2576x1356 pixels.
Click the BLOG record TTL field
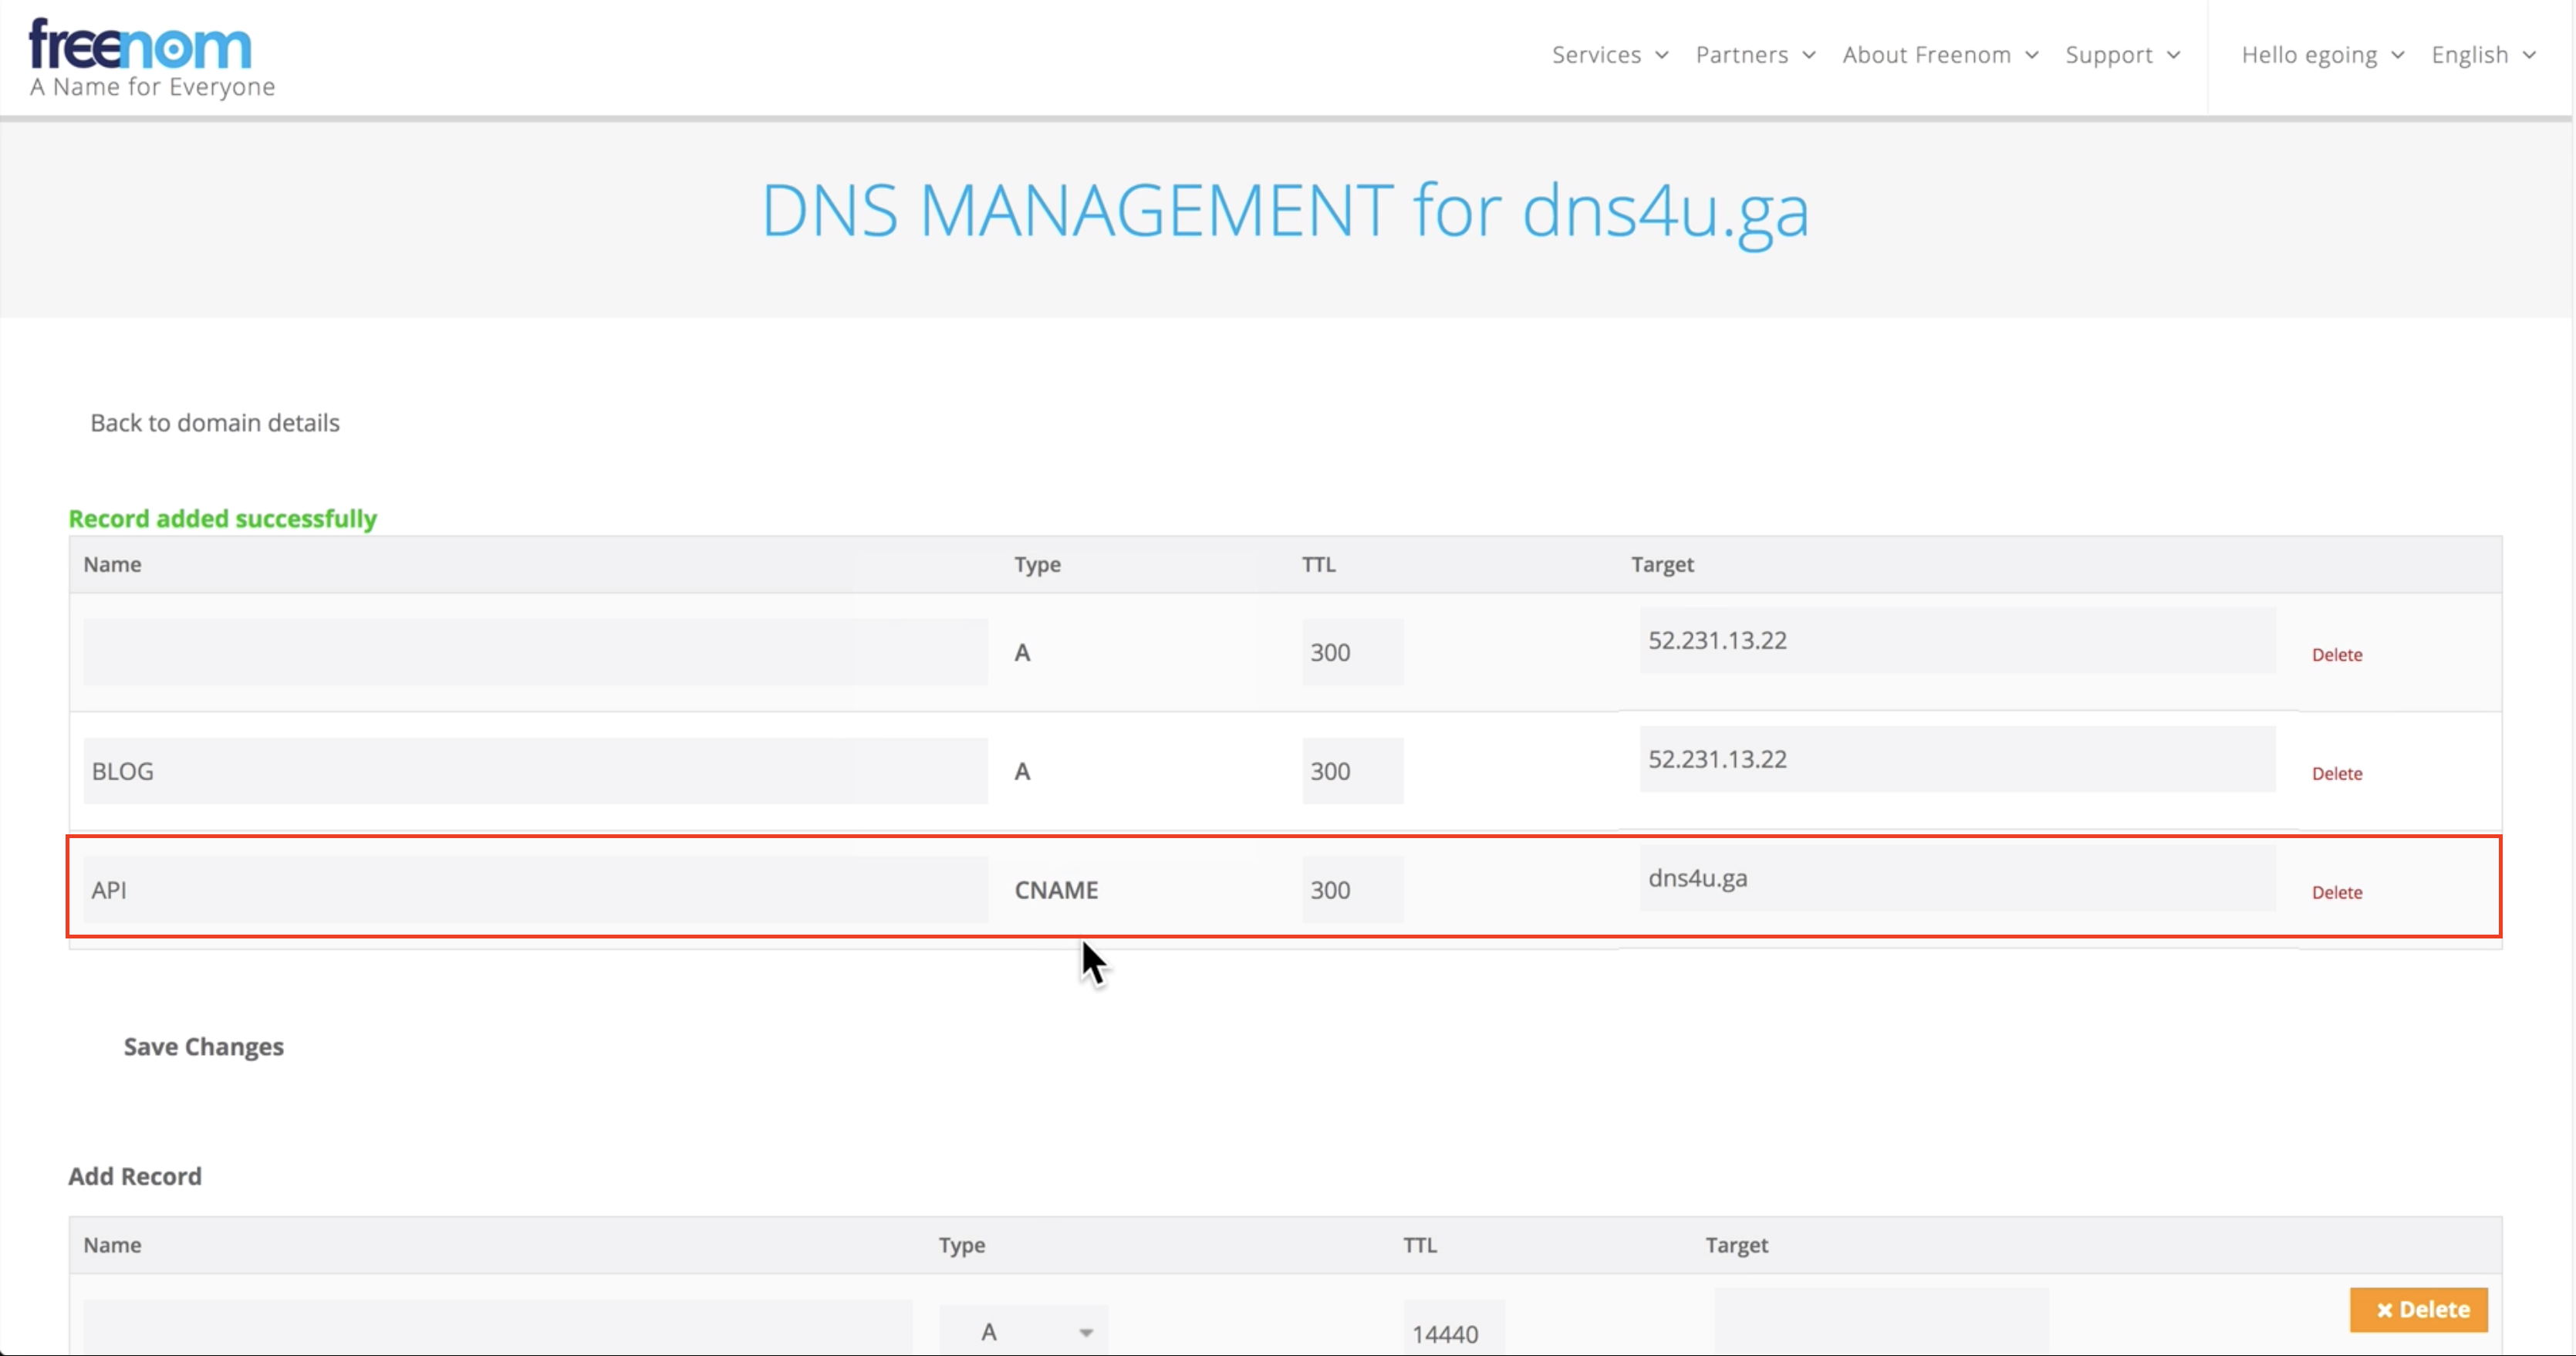click(x=1352, y=771)
